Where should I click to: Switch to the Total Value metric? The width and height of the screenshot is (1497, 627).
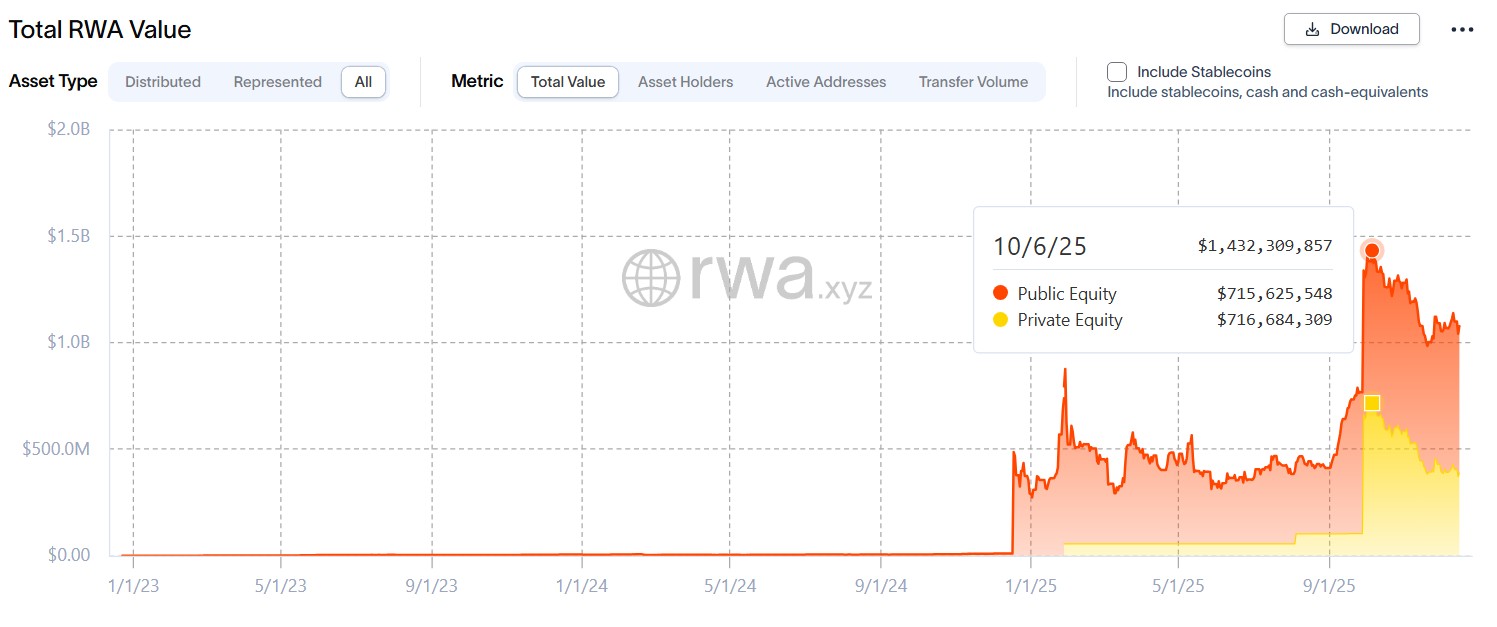tap(567, 82)
